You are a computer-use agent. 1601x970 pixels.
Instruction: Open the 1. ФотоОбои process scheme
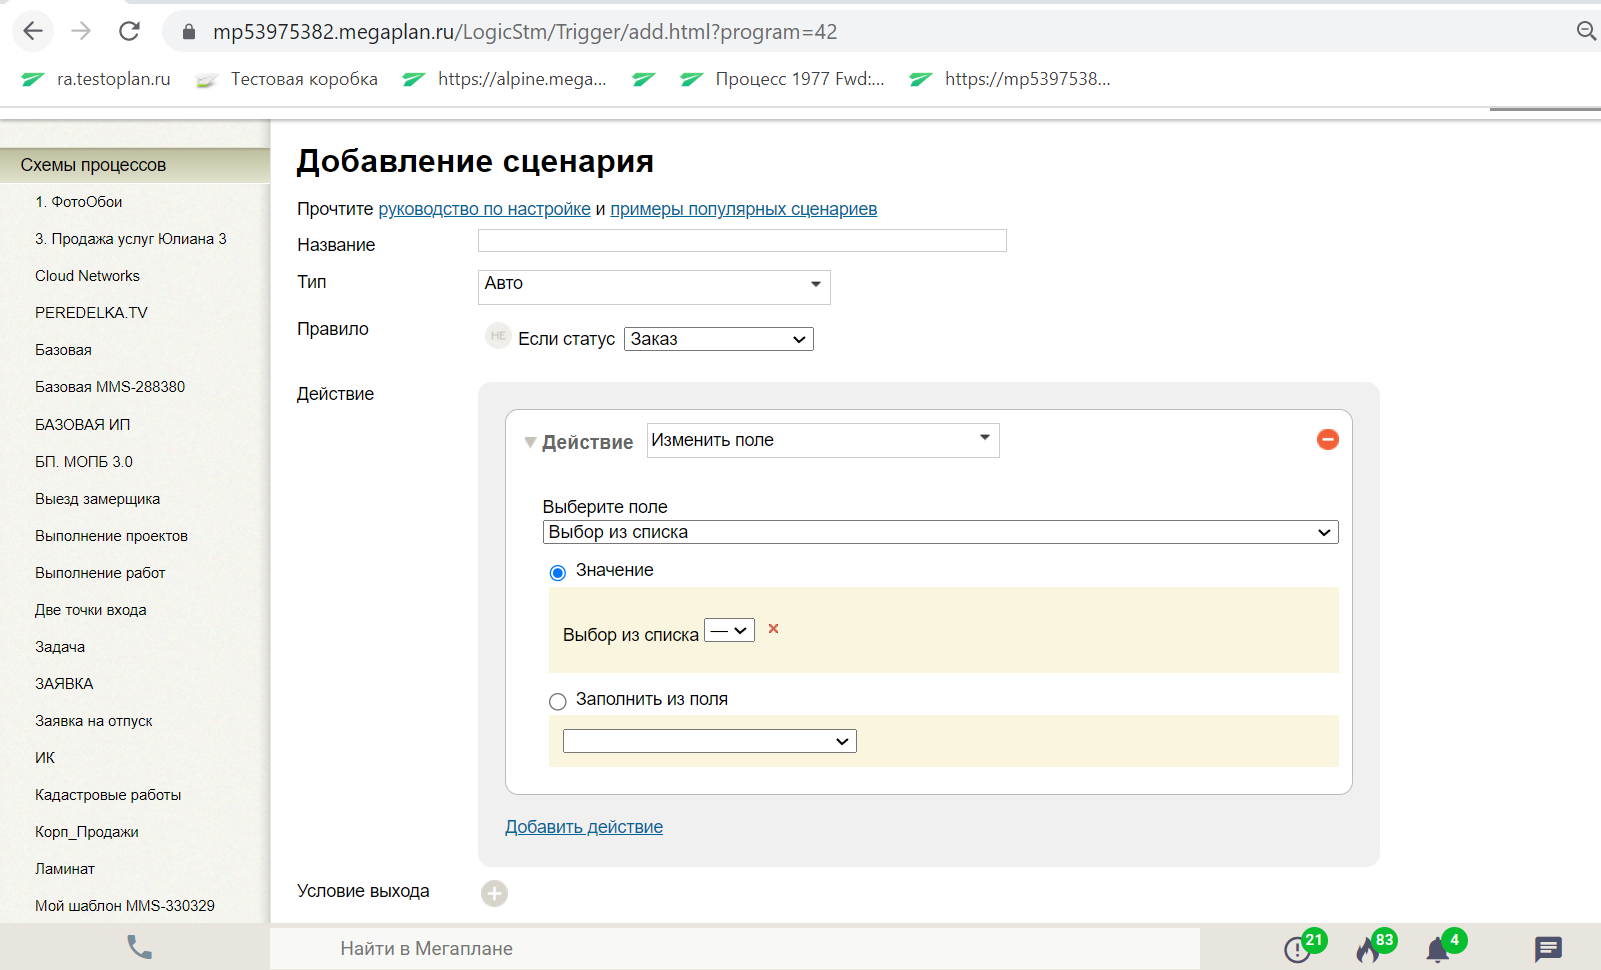point(79,202)
